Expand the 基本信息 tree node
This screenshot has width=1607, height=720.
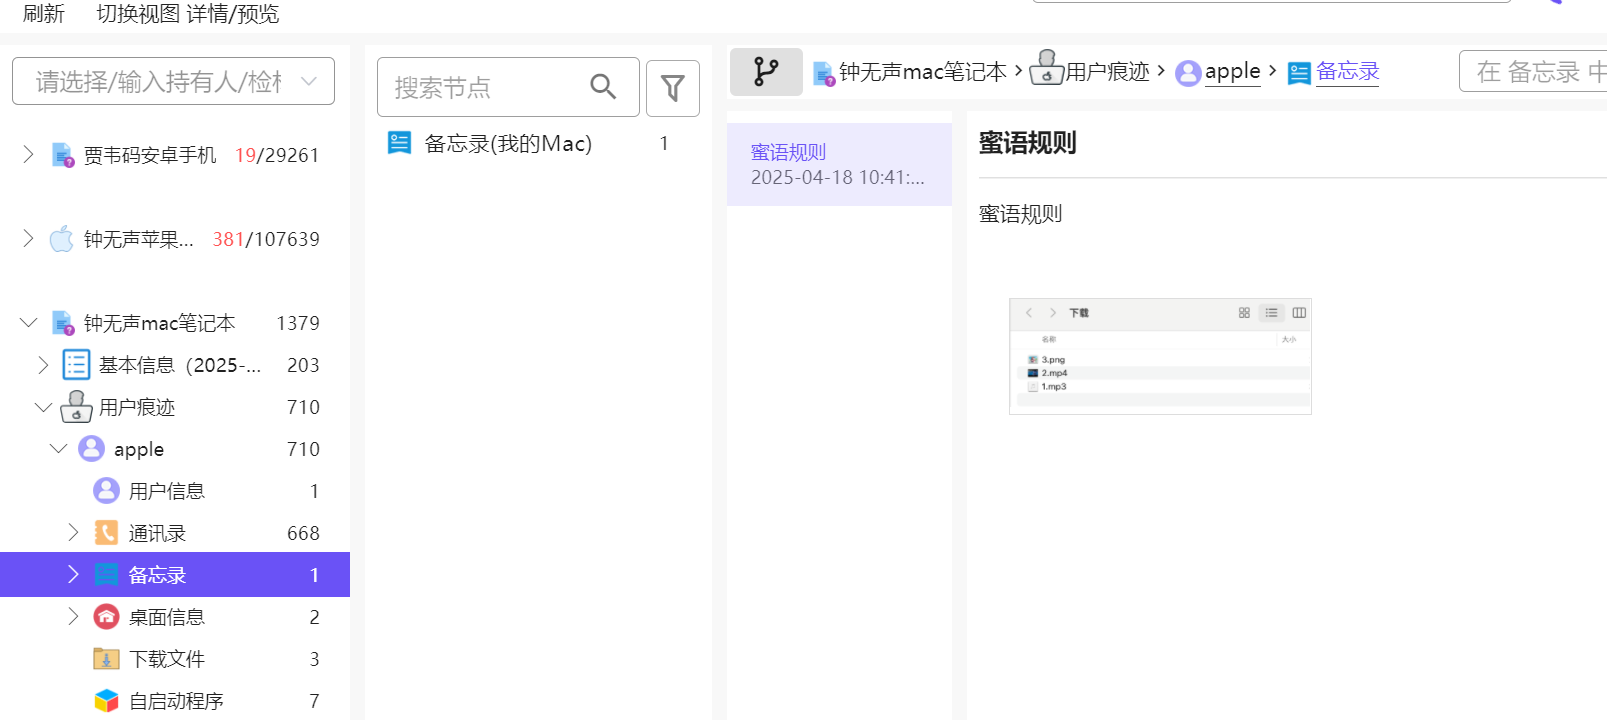(x=43, y=365)
